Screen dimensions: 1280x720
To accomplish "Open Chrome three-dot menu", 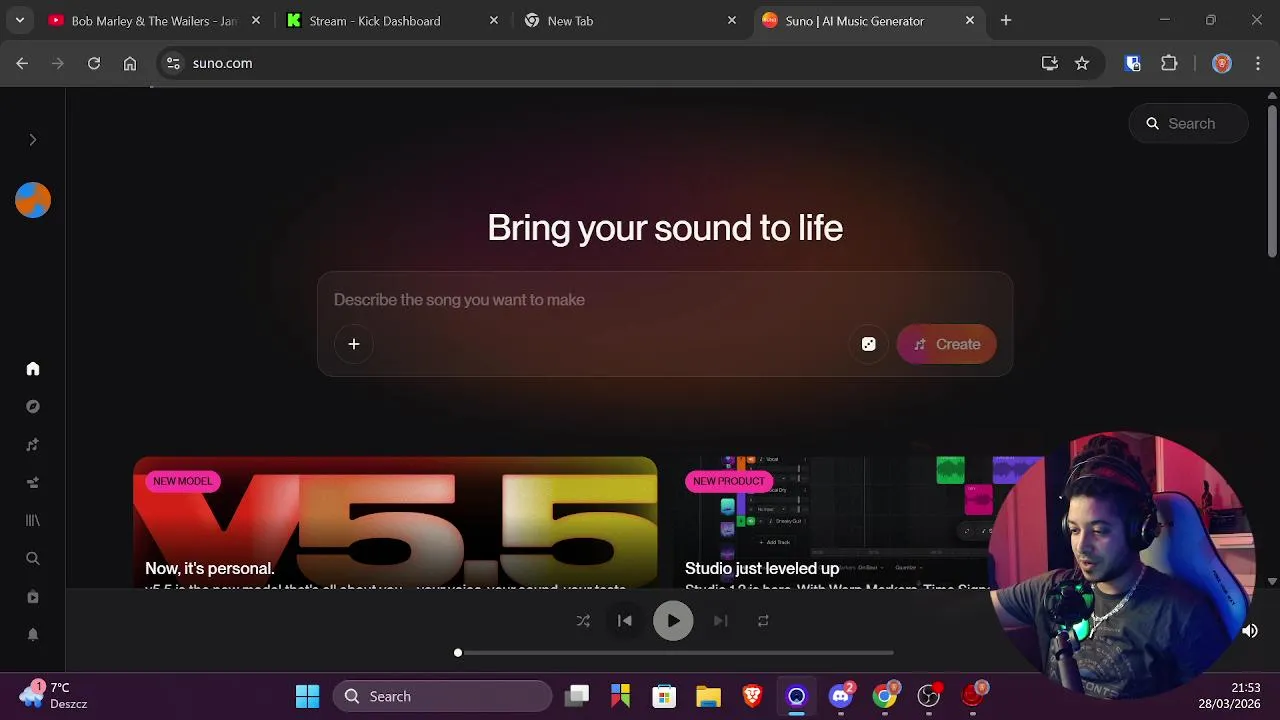I will [x=1257, y=63].
